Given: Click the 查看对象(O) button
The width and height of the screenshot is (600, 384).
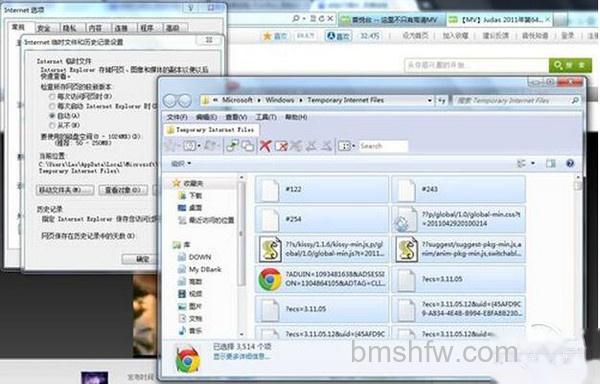Looking at the screenshot, I should tap(123, 190).
